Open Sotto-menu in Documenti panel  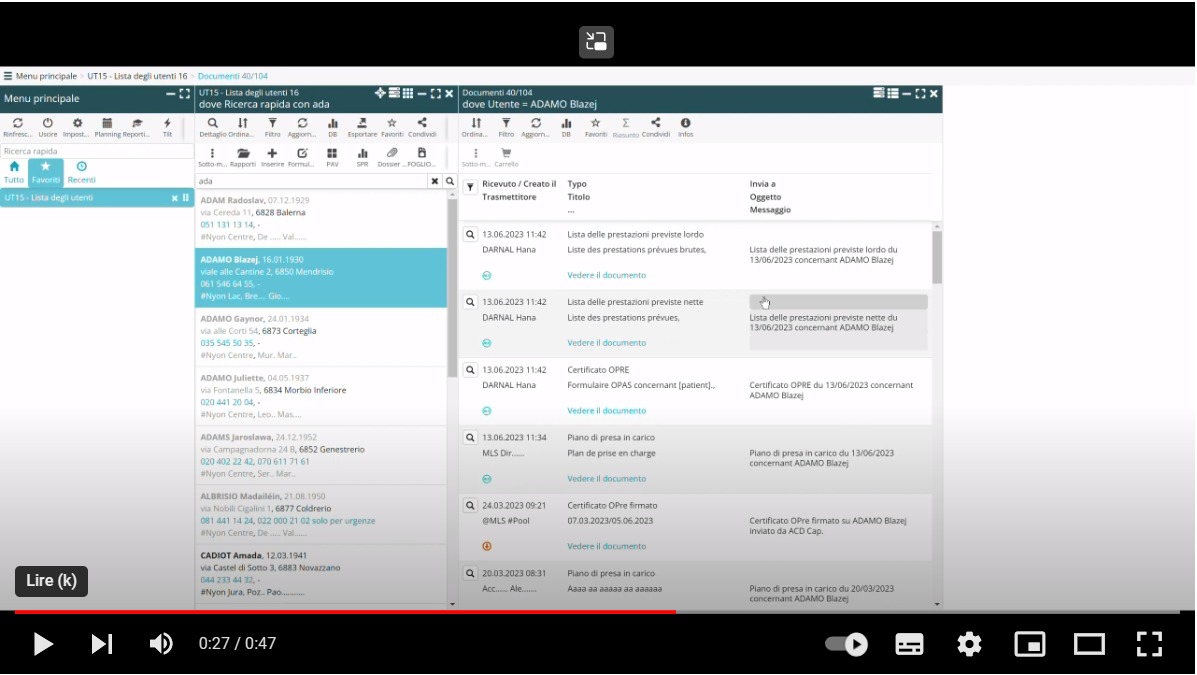[x=475, y=153]
